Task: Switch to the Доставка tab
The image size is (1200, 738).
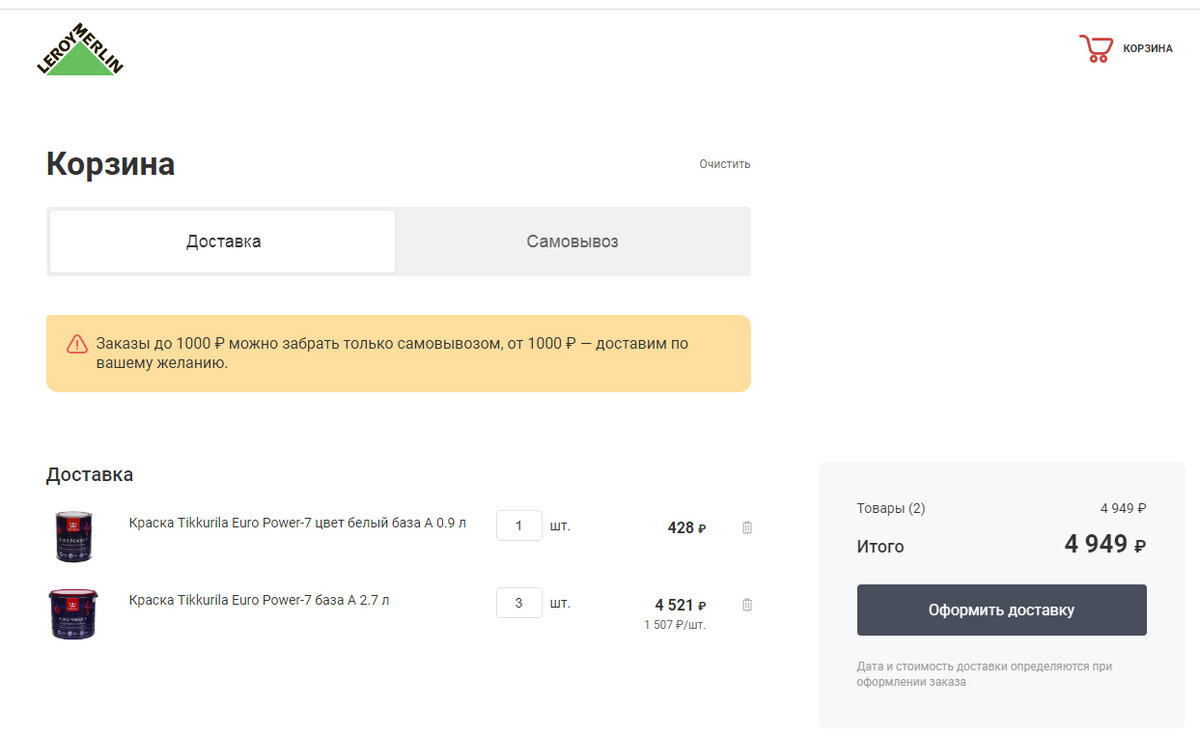Action: (x=223, y=241)
